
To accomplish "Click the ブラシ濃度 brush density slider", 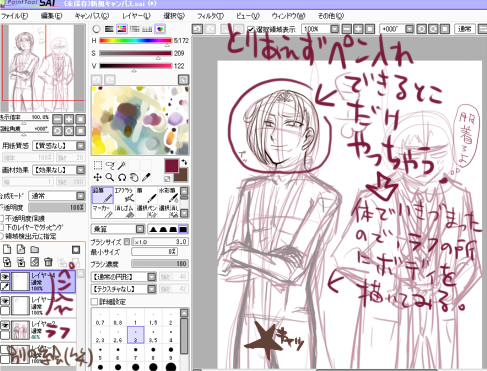I will 160,264.
